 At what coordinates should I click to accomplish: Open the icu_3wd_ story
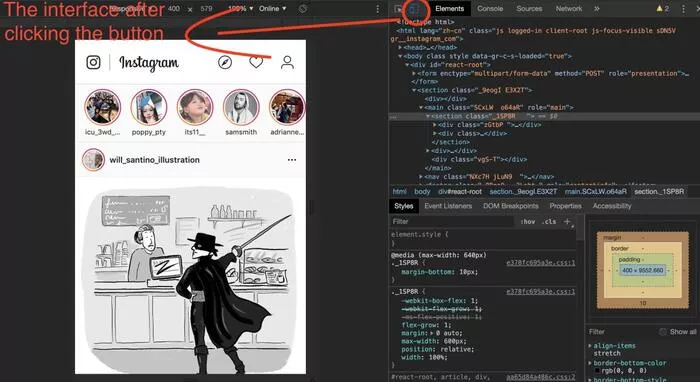click(x=103, y=107)
